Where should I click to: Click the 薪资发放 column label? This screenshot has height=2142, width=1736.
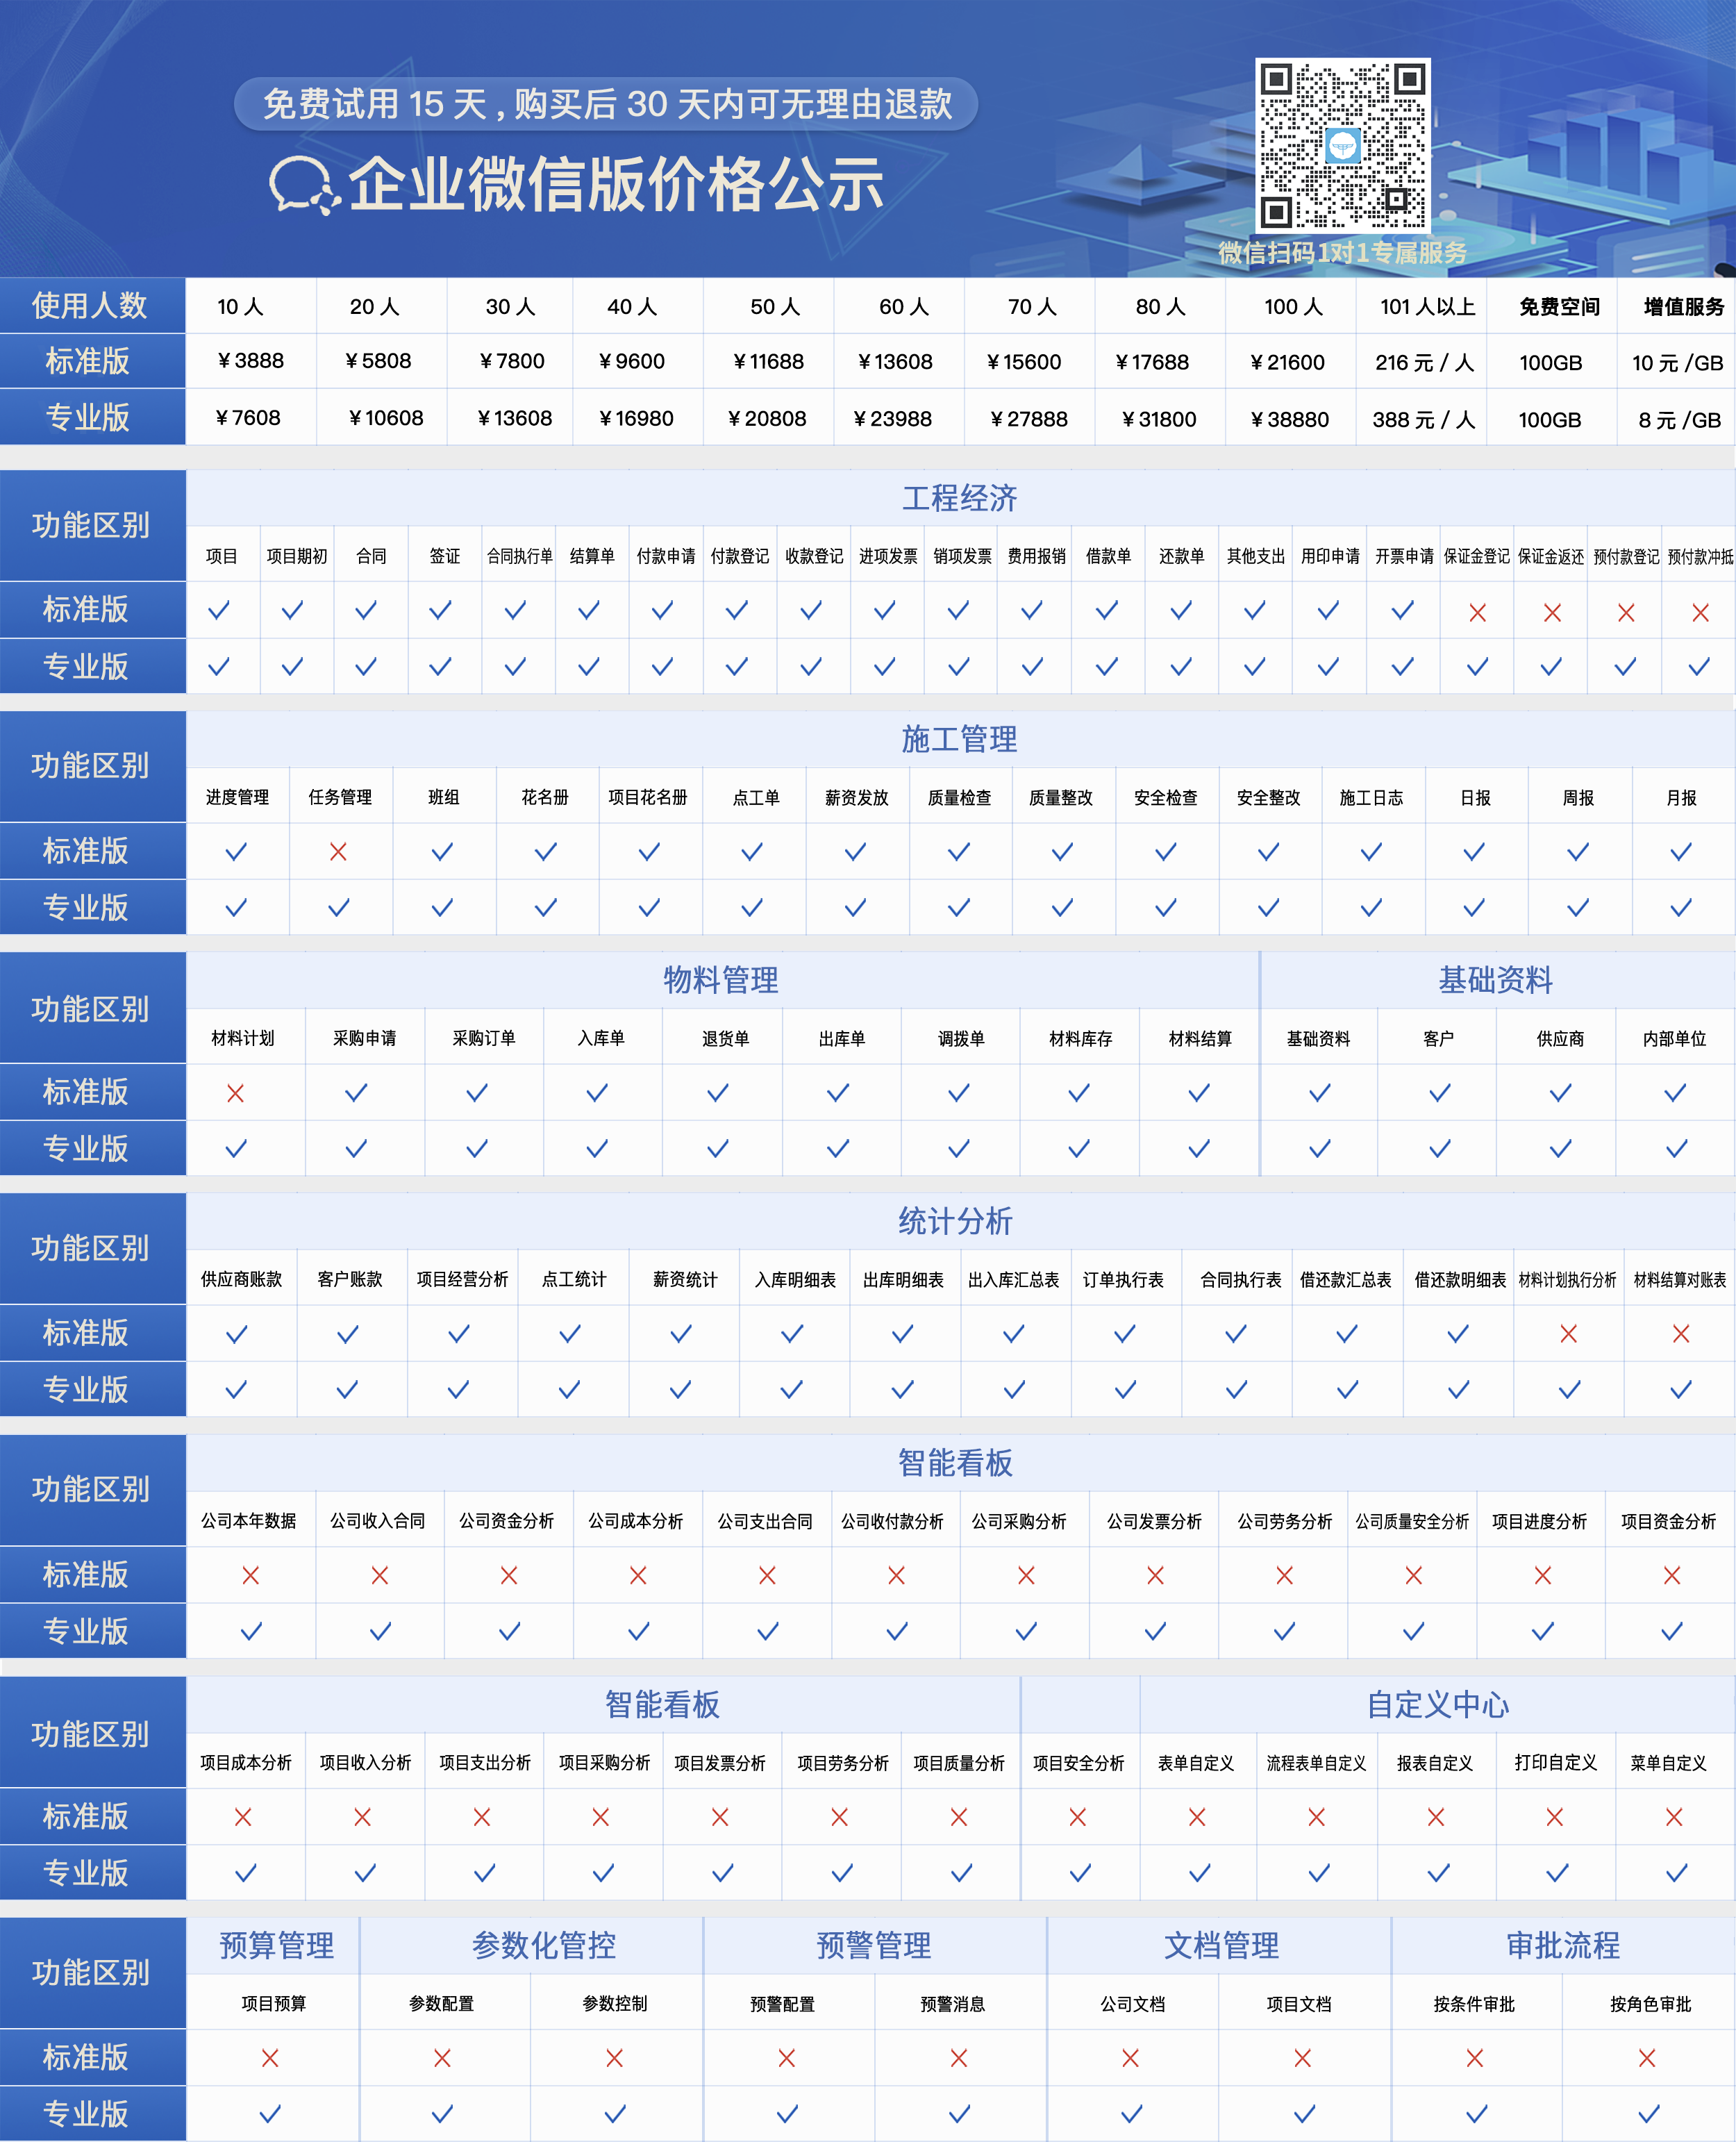856,798
